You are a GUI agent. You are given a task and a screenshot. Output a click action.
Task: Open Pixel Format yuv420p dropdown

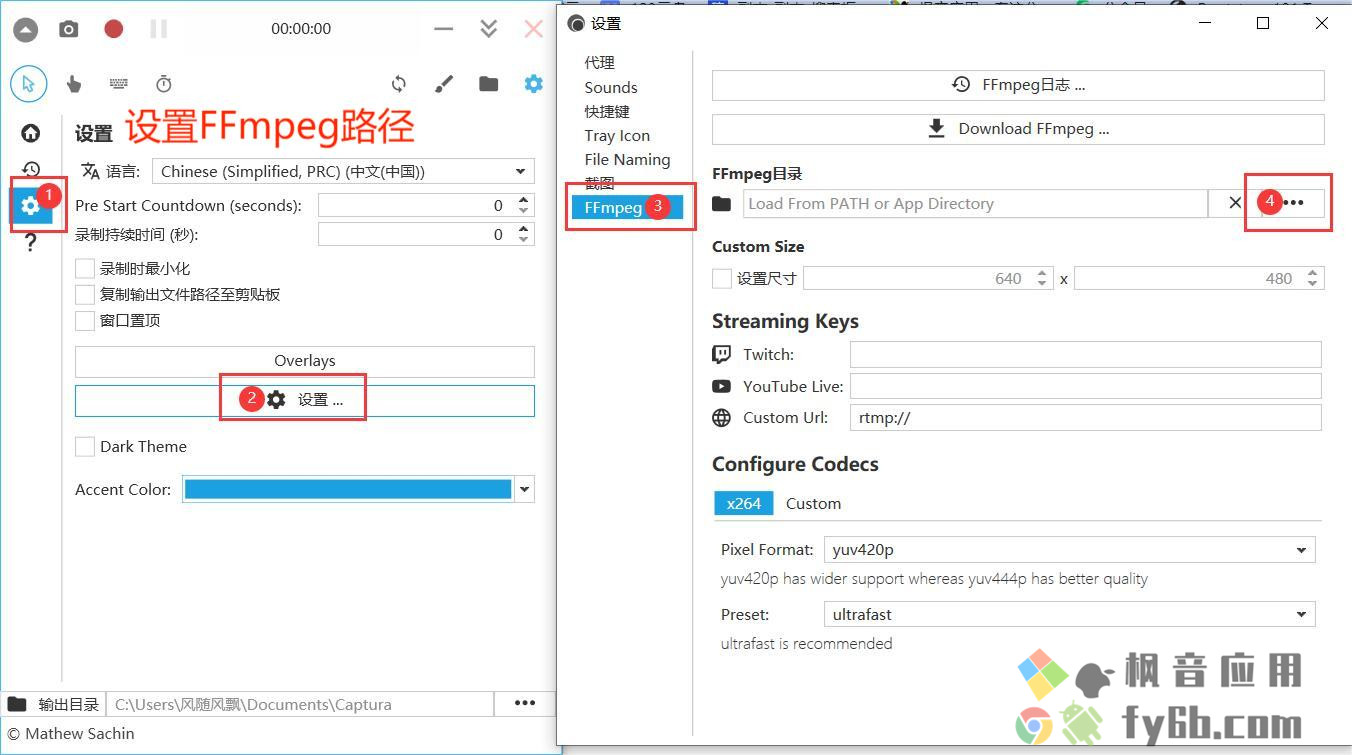1070,550
